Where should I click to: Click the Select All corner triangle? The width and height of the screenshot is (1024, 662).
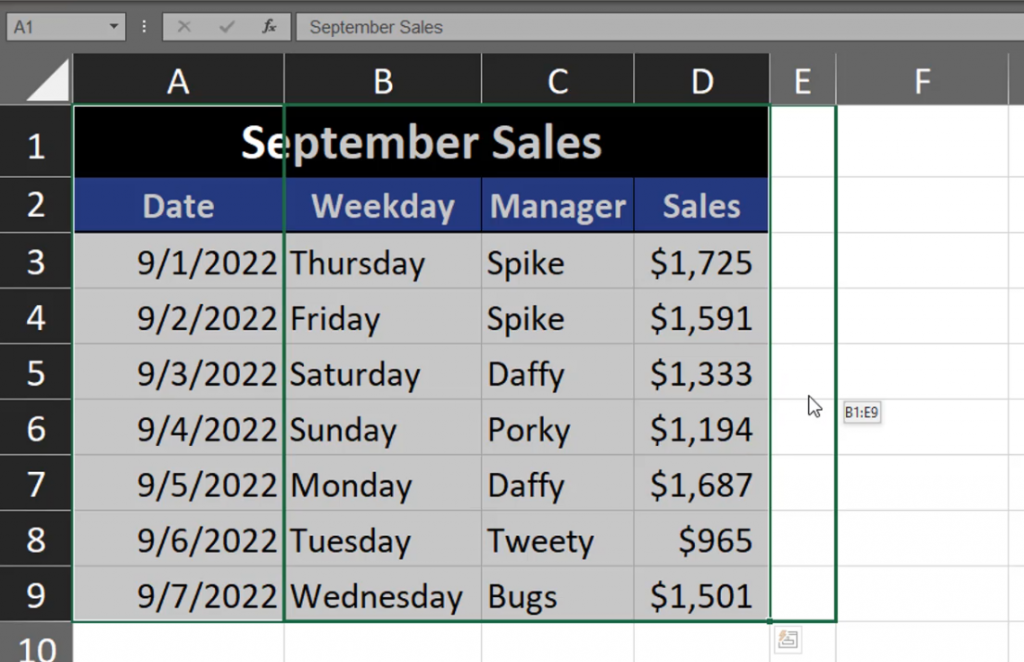point(49,81)
